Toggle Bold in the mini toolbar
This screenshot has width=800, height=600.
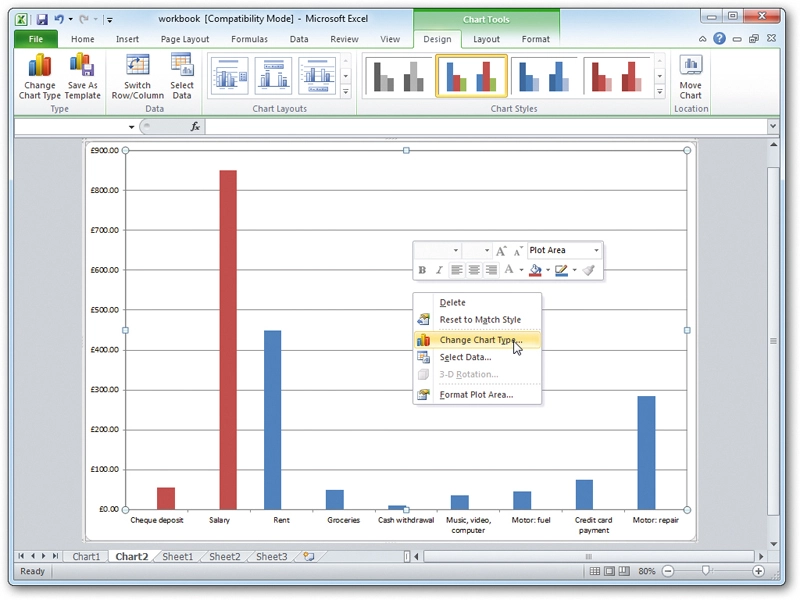click(422, 270)
